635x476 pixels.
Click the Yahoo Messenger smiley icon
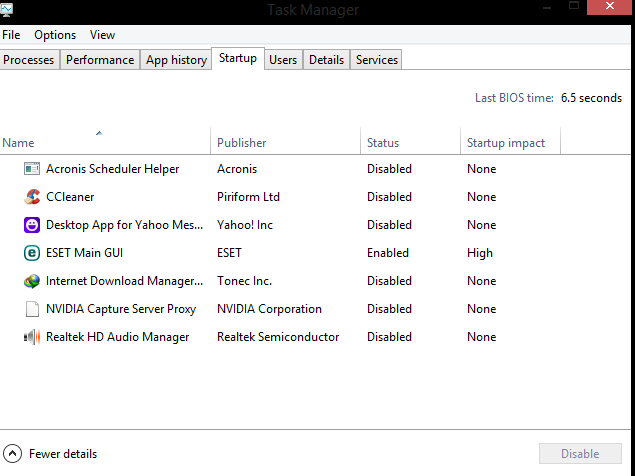32,225
